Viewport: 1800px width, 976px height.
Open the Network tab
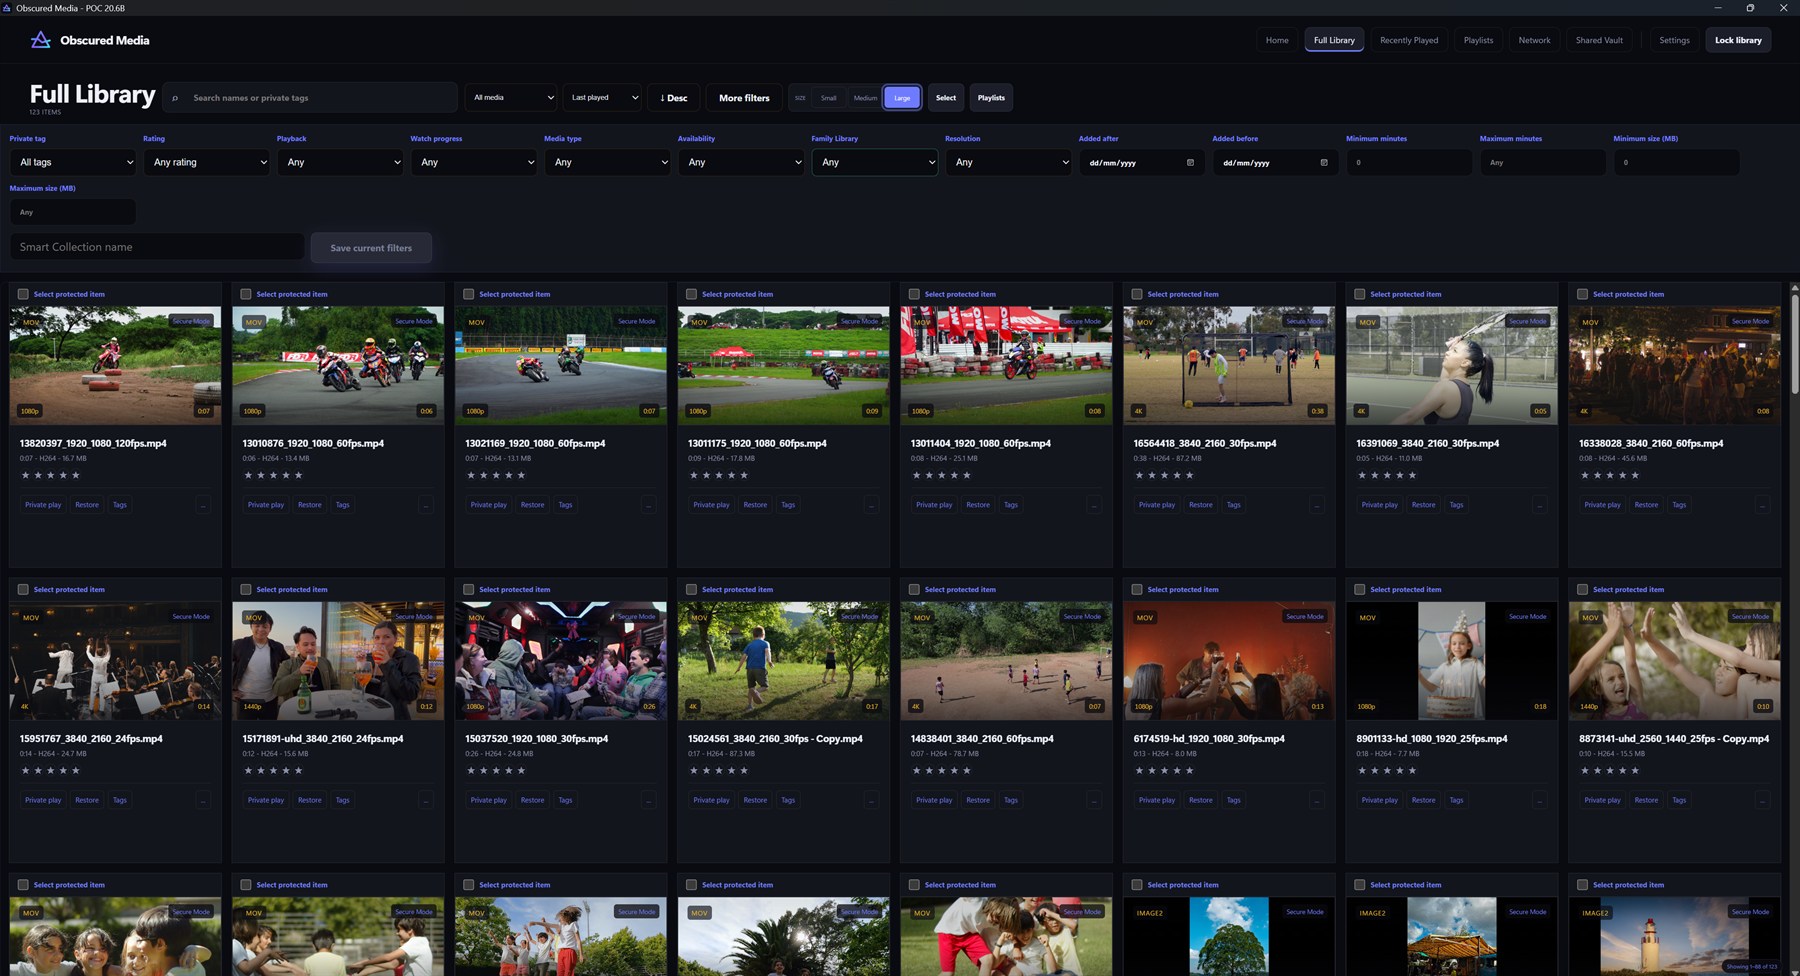click(x=1534, y=40)
